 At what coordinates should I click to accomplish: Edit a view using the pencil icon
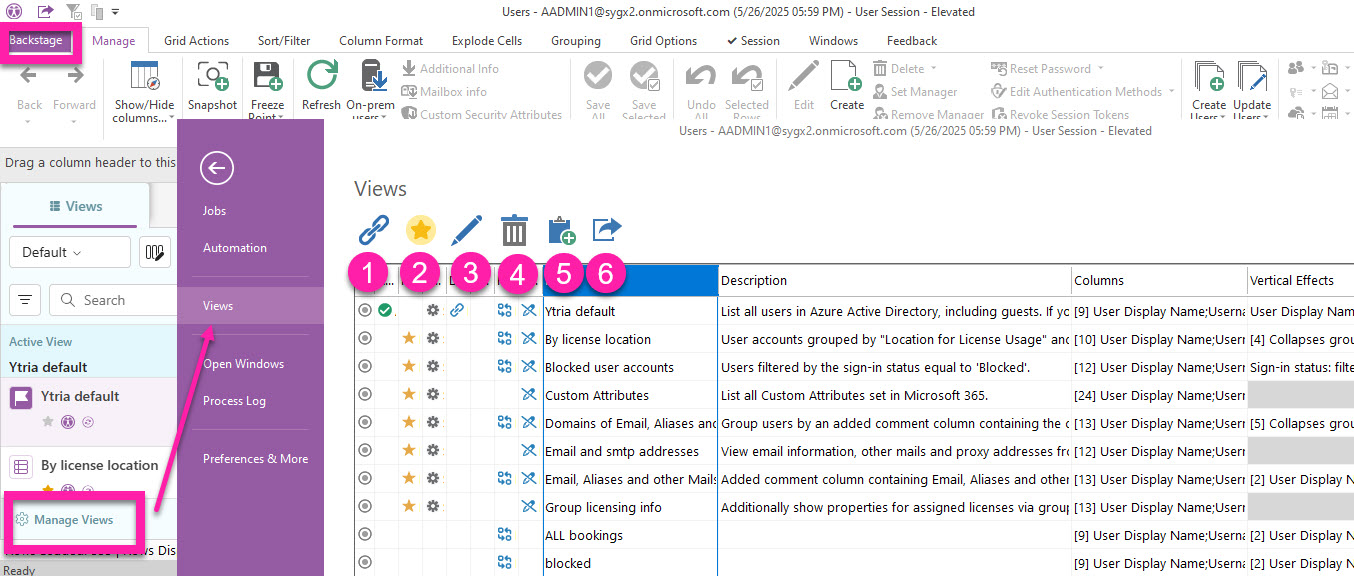click(x=467, y=229)
